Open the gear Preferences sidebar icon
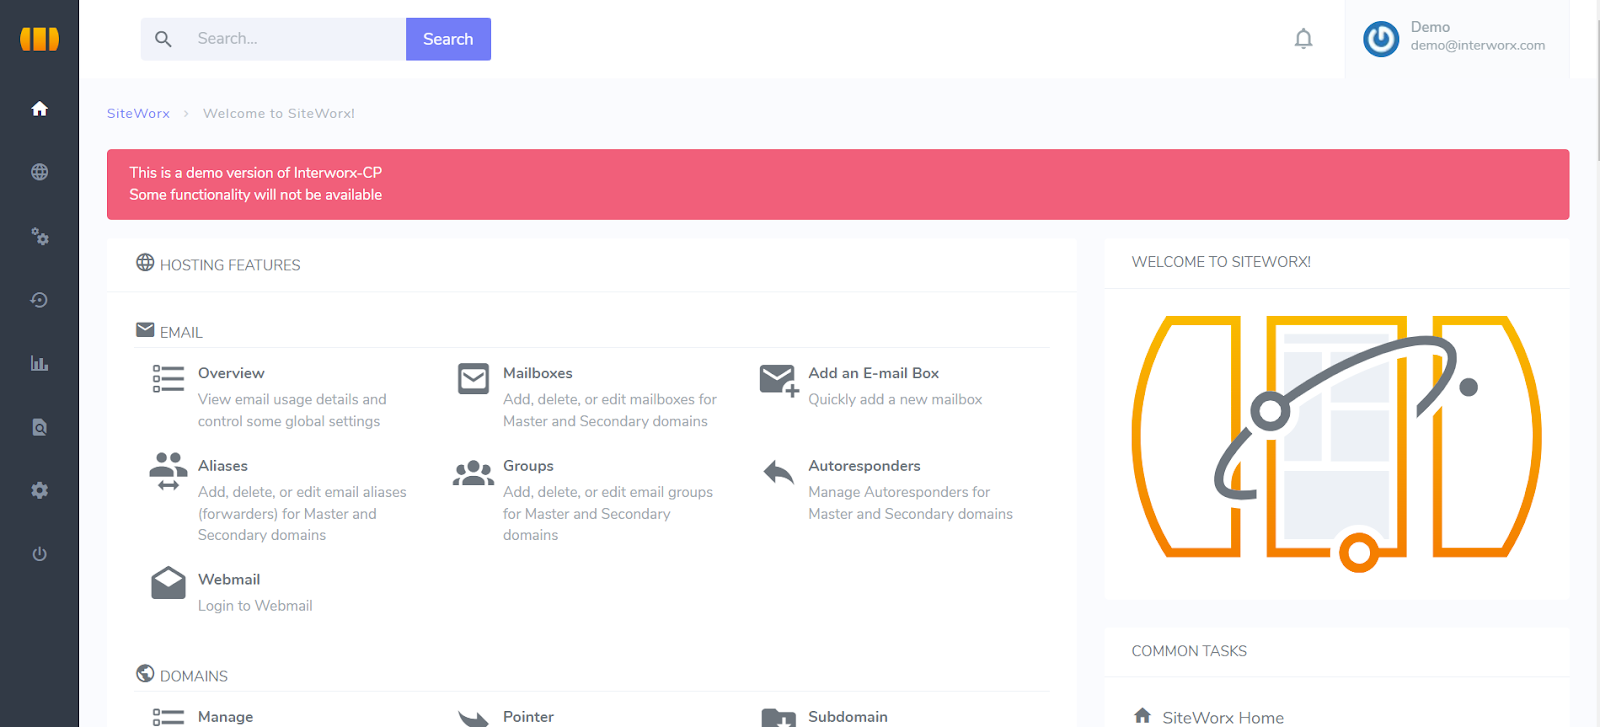This screenshot has width=1600, height=727. click(39, 490)
